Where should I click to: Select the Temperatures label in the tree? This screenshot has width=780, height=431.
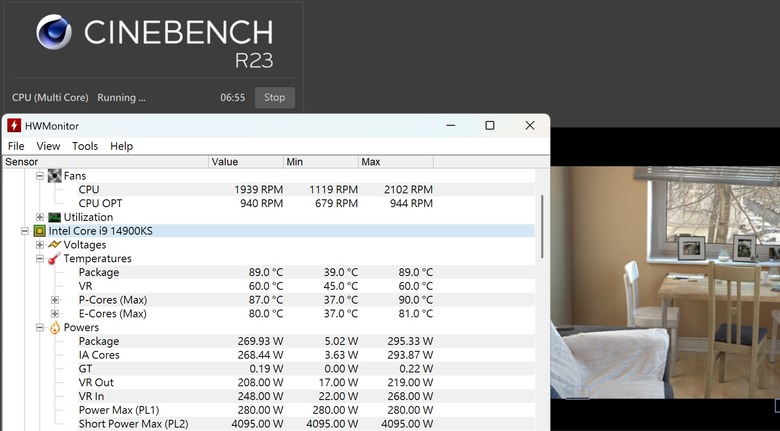point(98,258)
